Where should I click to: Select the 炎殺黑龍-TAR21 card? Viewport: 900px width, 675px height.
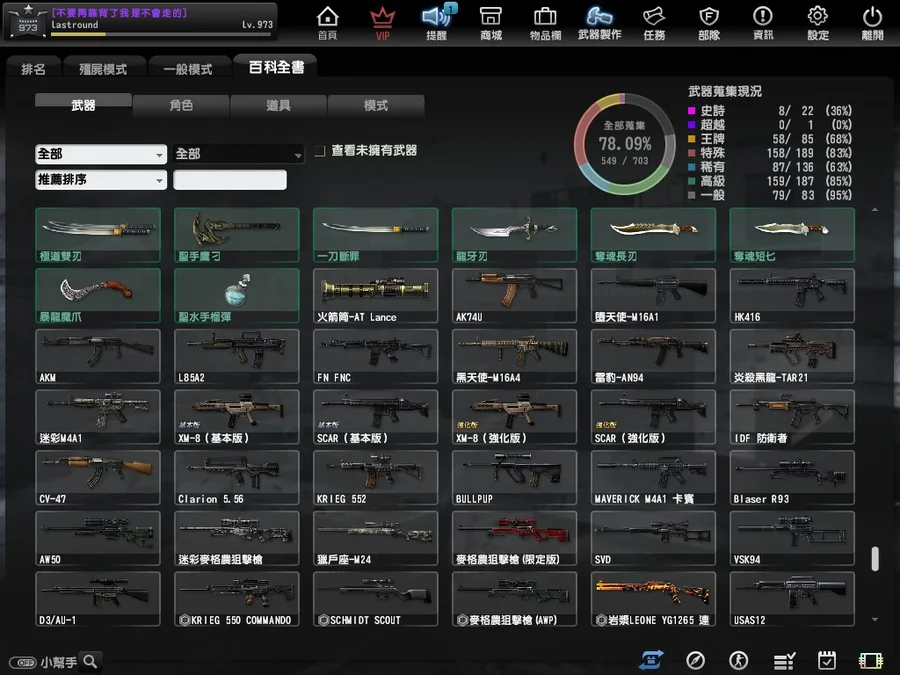[x=792, y=356]
